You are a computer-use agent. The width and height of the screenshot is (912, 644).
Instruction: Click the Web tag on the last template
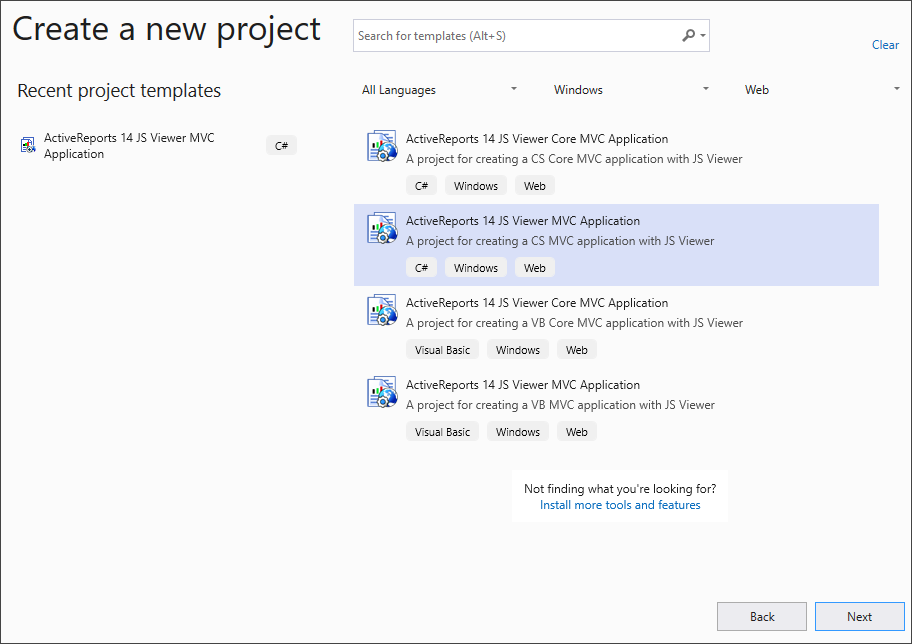tap(576, 431)
